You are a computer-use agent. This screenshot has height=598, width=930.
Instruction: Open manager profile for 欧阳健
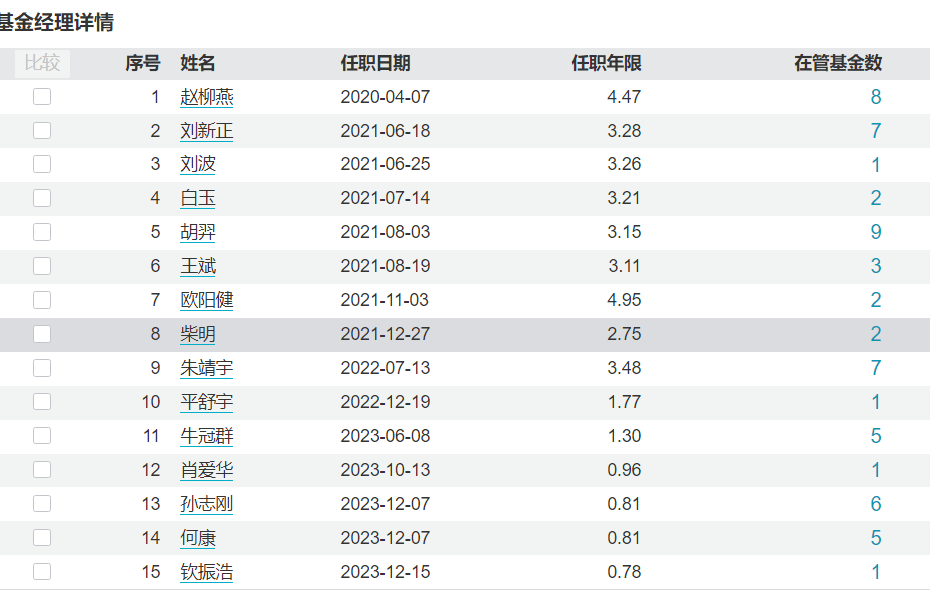coord(206,300)
